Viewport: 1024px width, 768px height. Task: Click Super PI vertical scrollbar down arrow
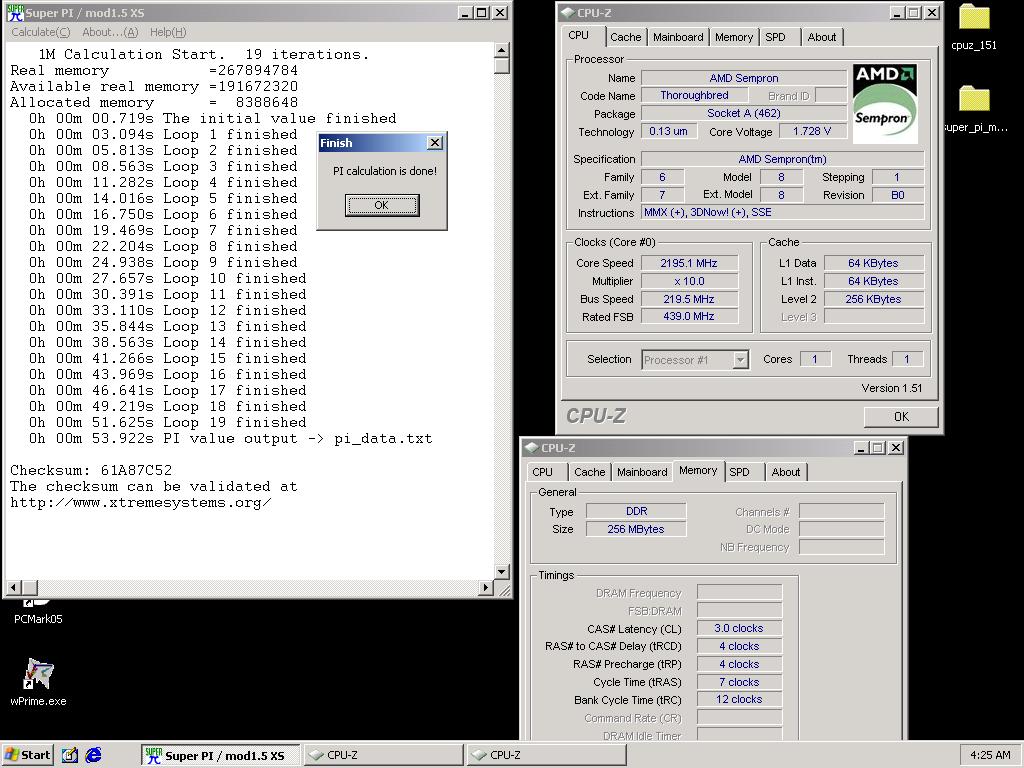coord(502,571)
